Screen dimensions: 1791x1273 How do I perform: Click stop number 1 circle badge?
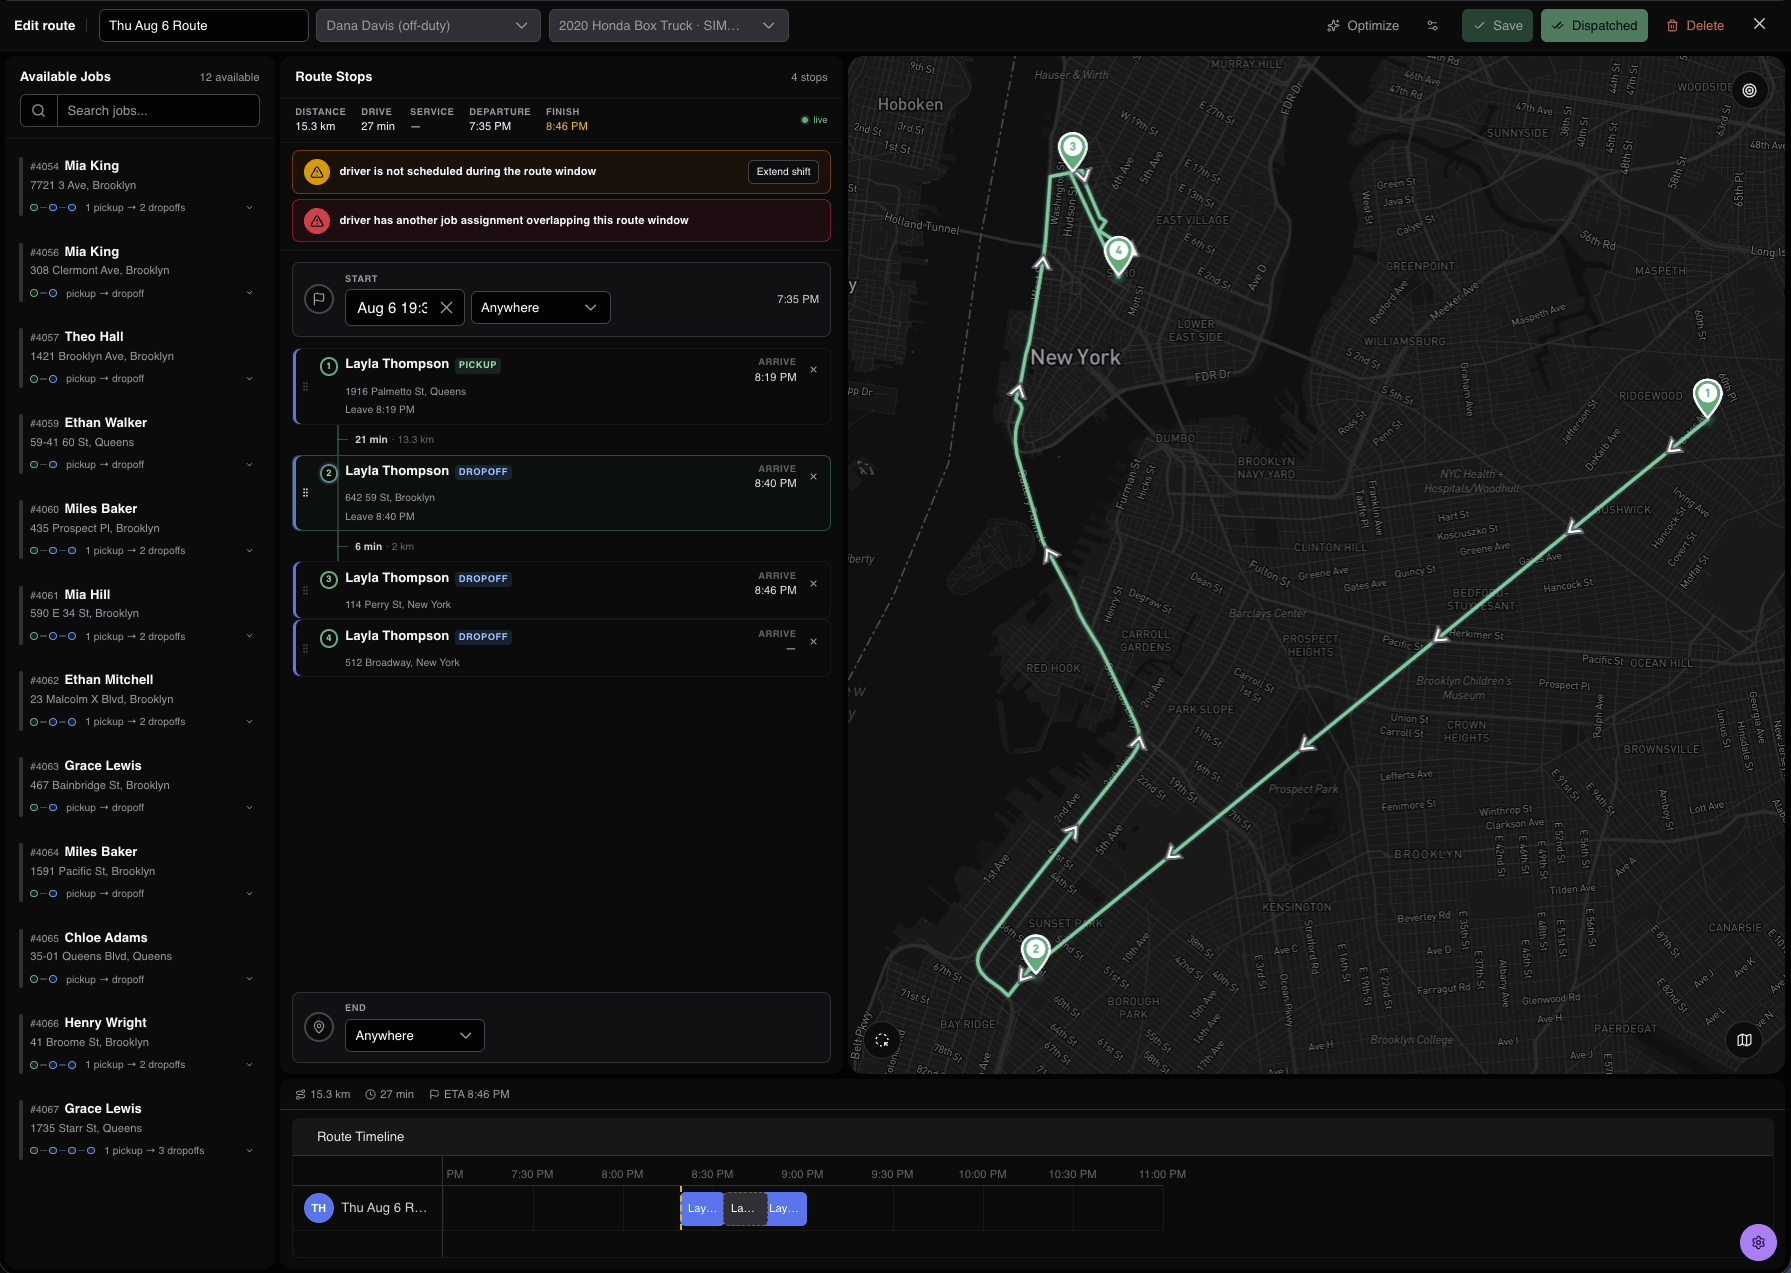[328, 366]
